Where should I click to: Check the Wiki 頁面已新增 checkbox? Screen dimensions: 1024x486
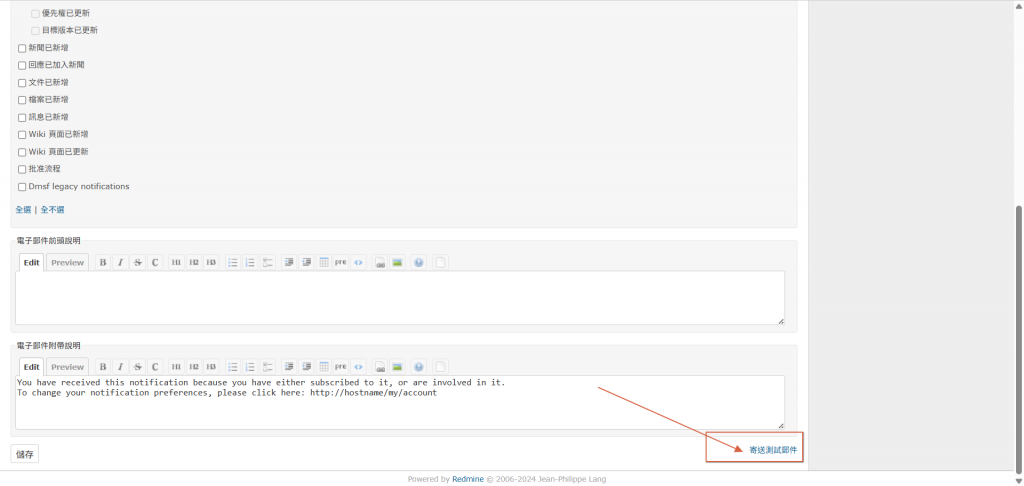coord(22,135)
